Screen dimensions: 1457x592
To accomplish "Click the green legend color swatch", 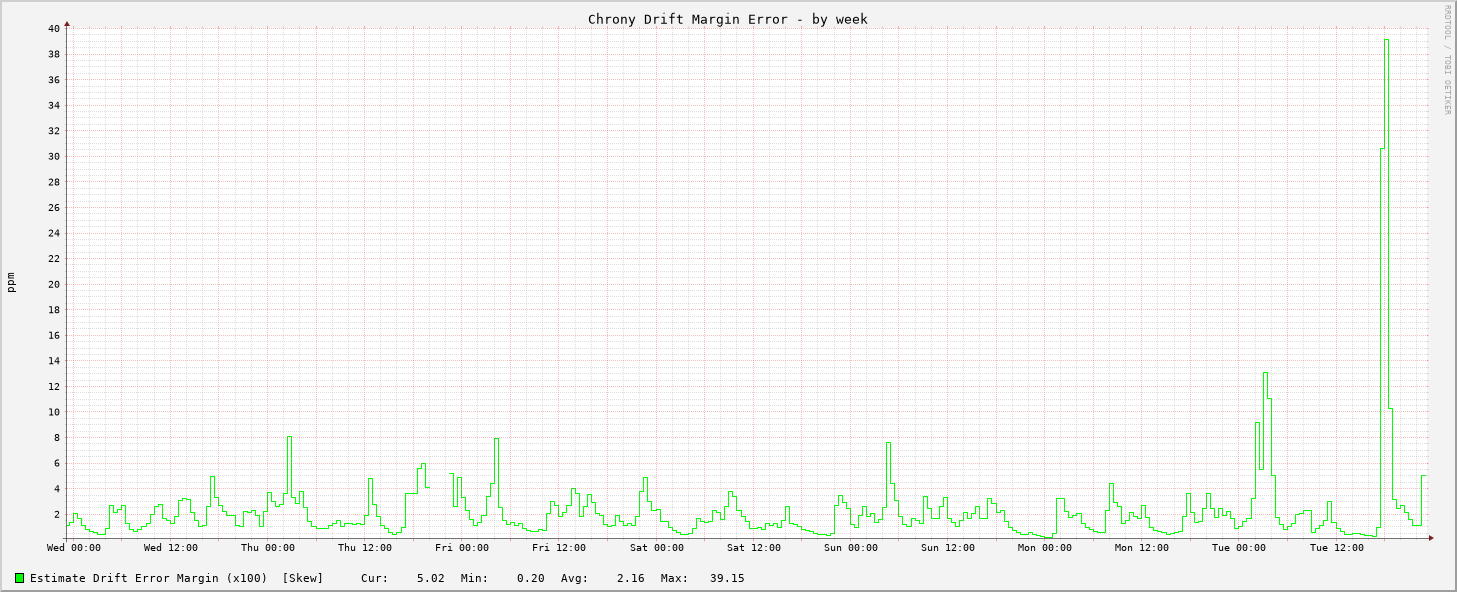I will (19, 578).
